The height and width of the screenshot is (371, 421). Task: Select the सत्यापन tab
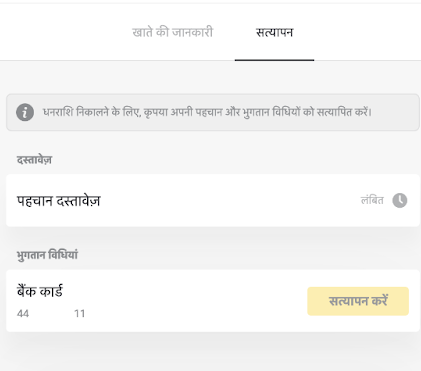click(x=274, y=32)
